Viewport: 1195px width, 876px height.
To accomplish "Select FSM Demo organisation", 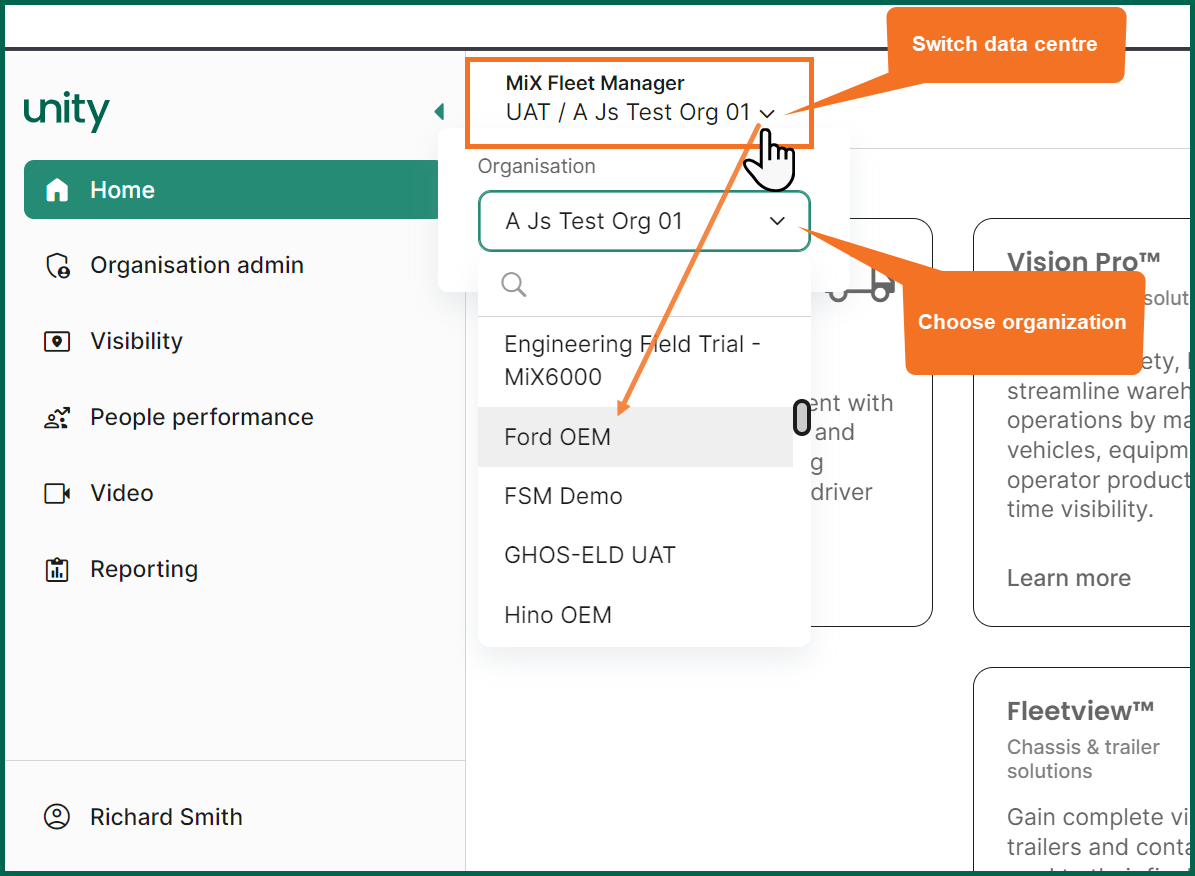I will click(636, 496).
